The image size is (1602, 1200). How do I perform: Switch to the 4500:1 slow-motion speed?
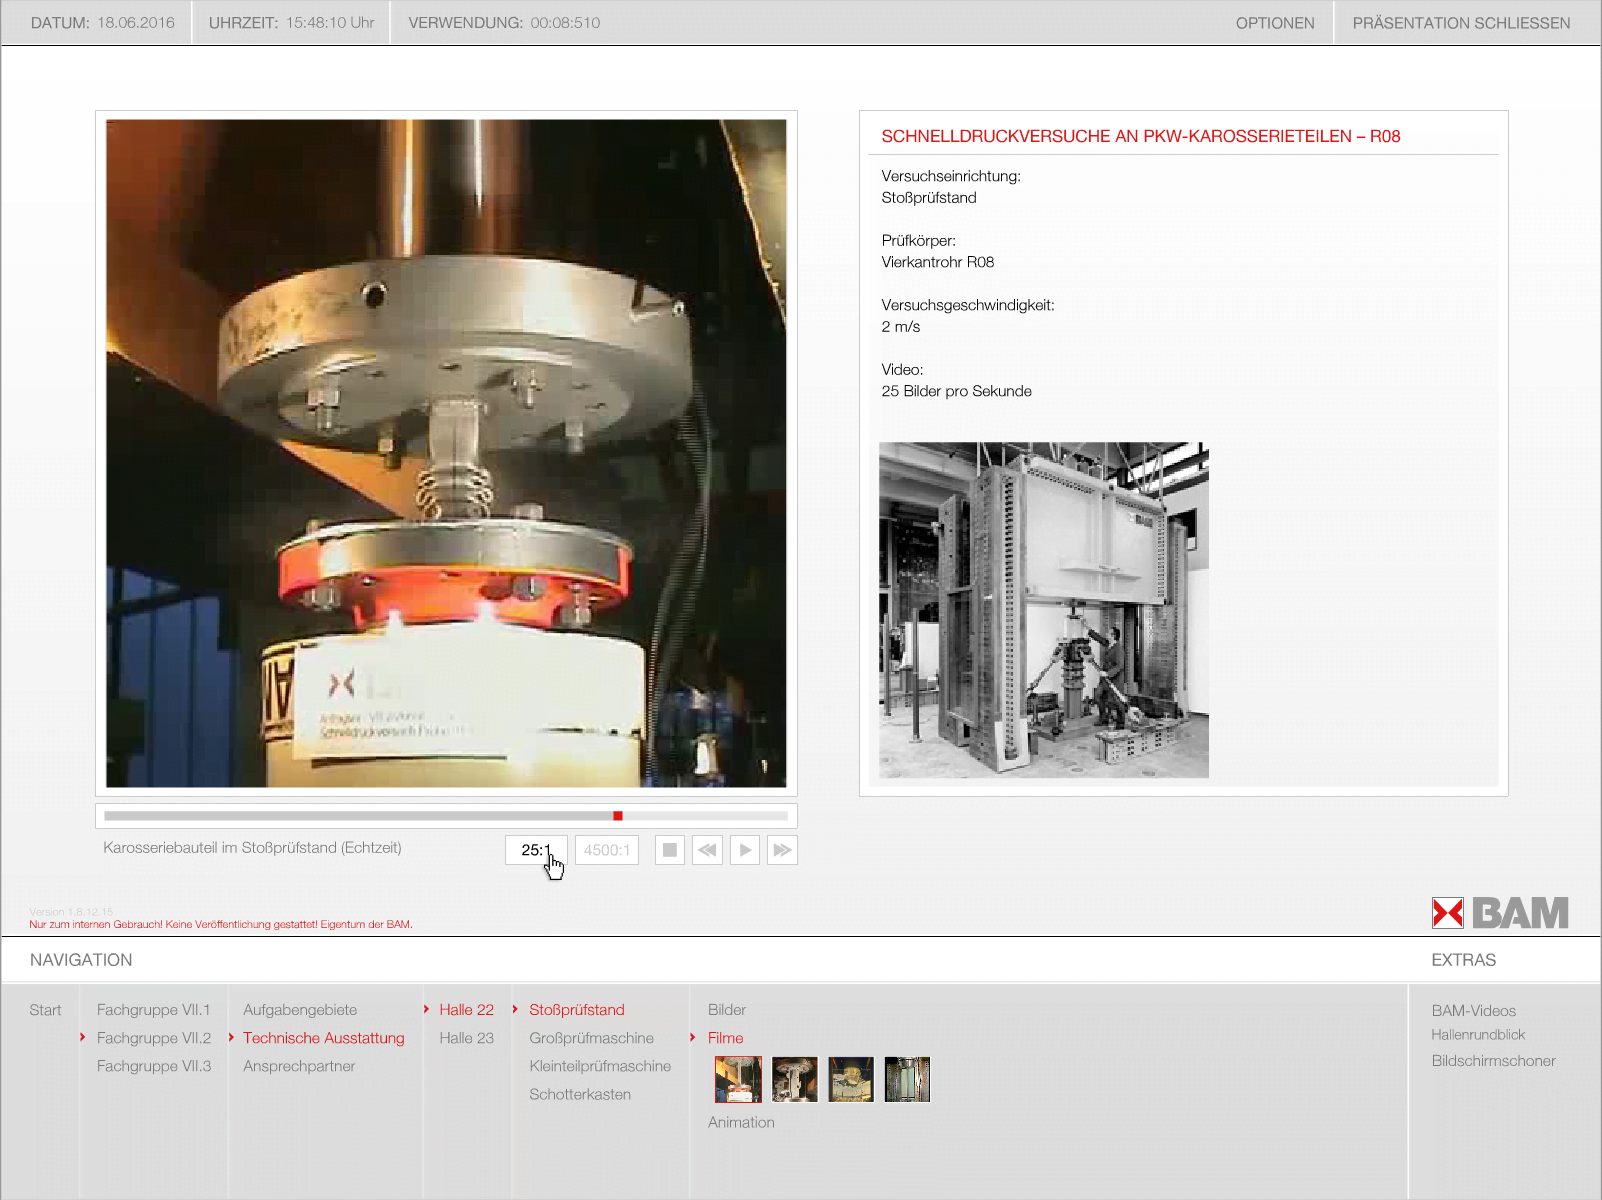click(x=607, y=850)
